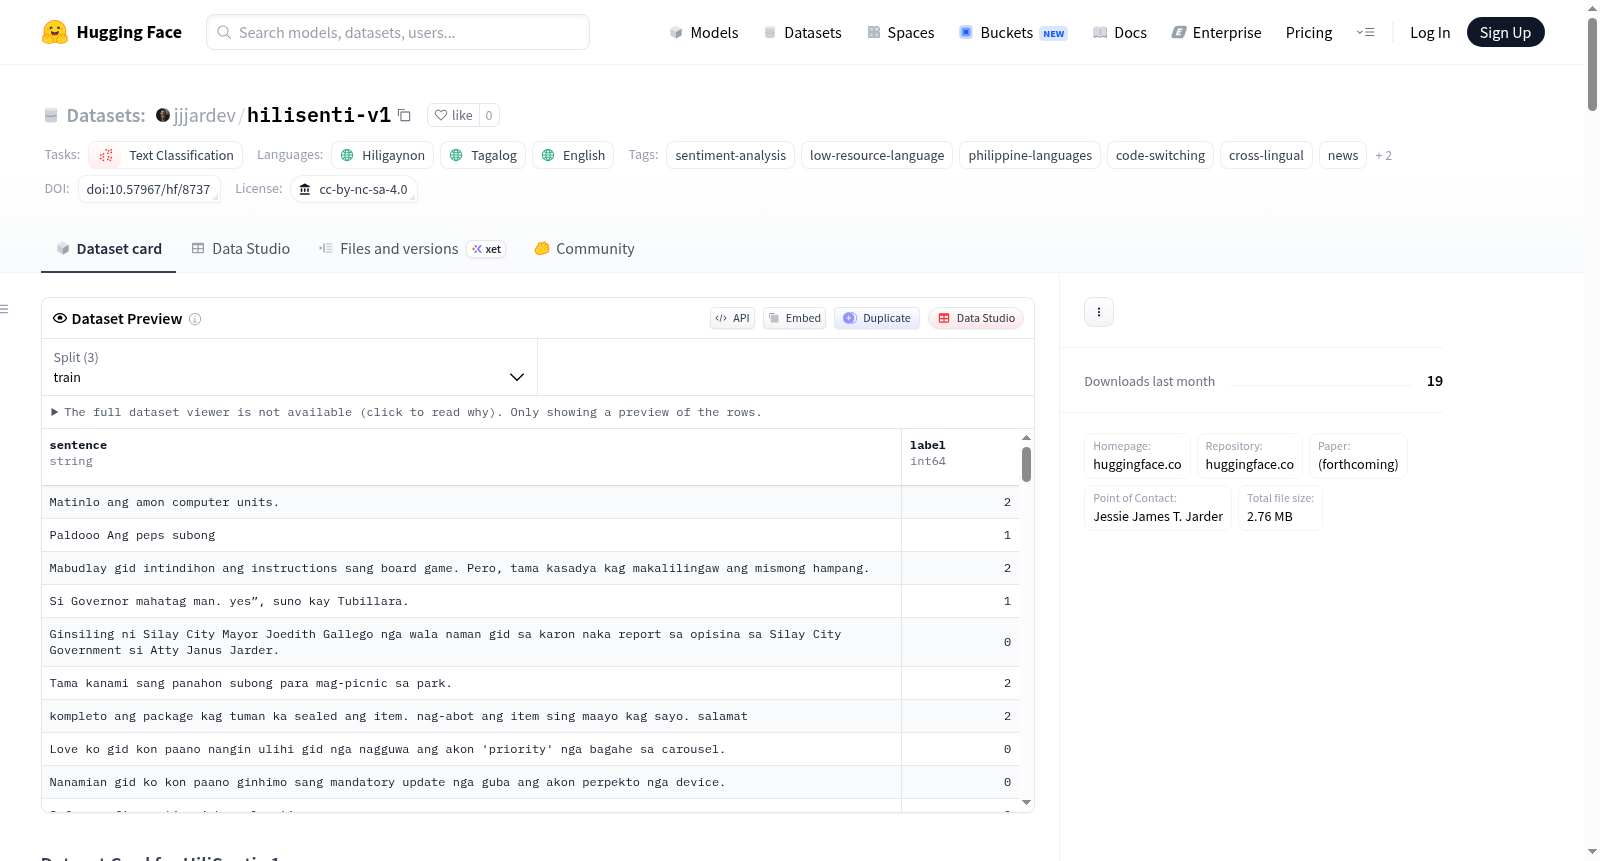This screenshot has width=1600, height=861.
Task: Click the Paper (forthcoming) card
Action: pos(1358,456)
